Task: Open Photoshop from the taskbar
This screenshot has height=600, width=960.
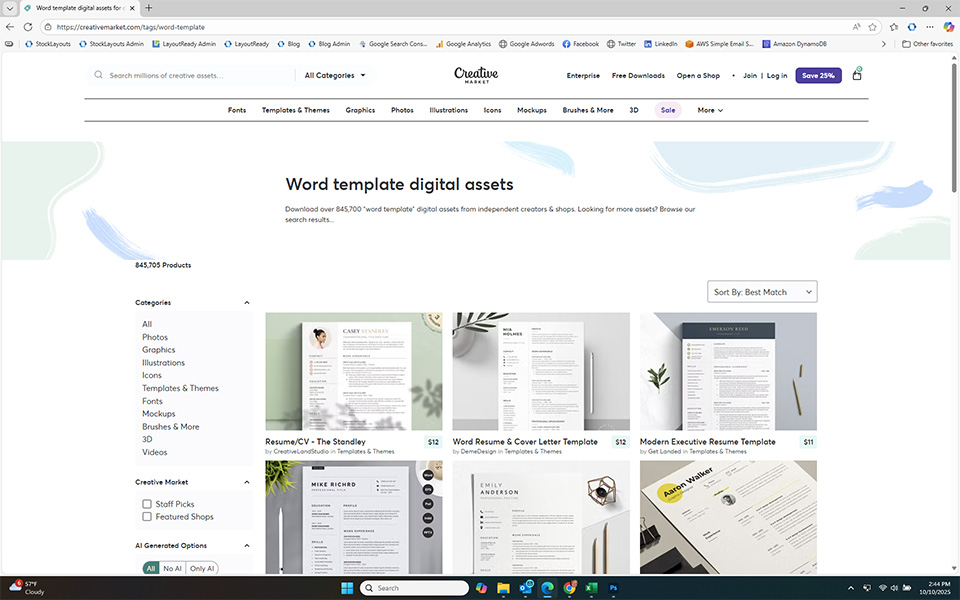Action: [x=613, y=588]
